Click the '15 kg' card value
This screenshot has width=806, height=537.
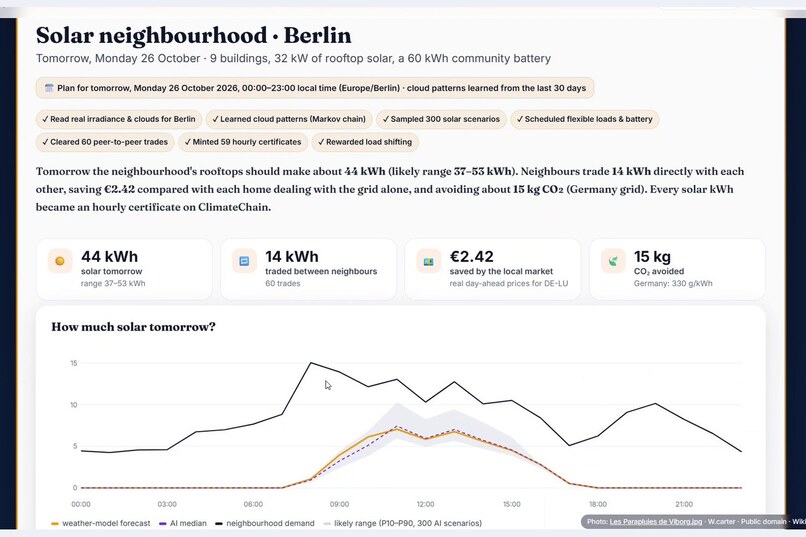coord(652,256)
